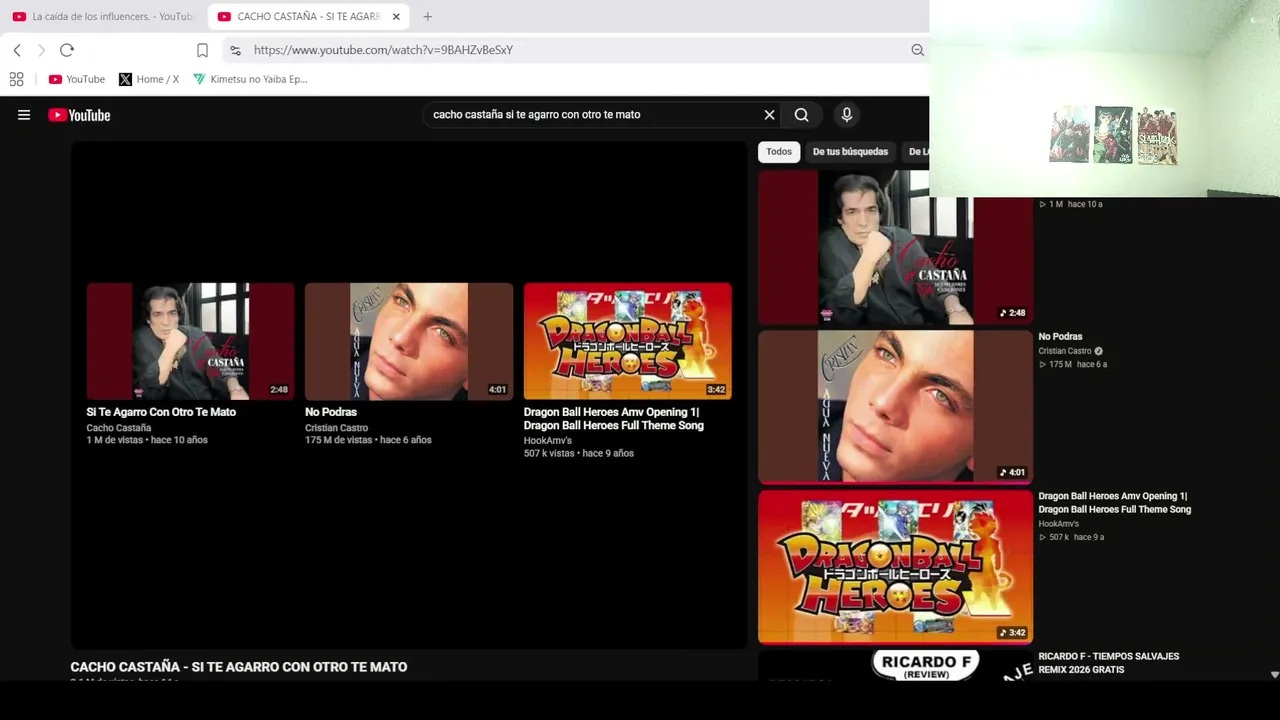Screen dimensions: 1280x720
Task: Switch to 'La caída de los influencers' tab
Action: [x=103, y=16]
